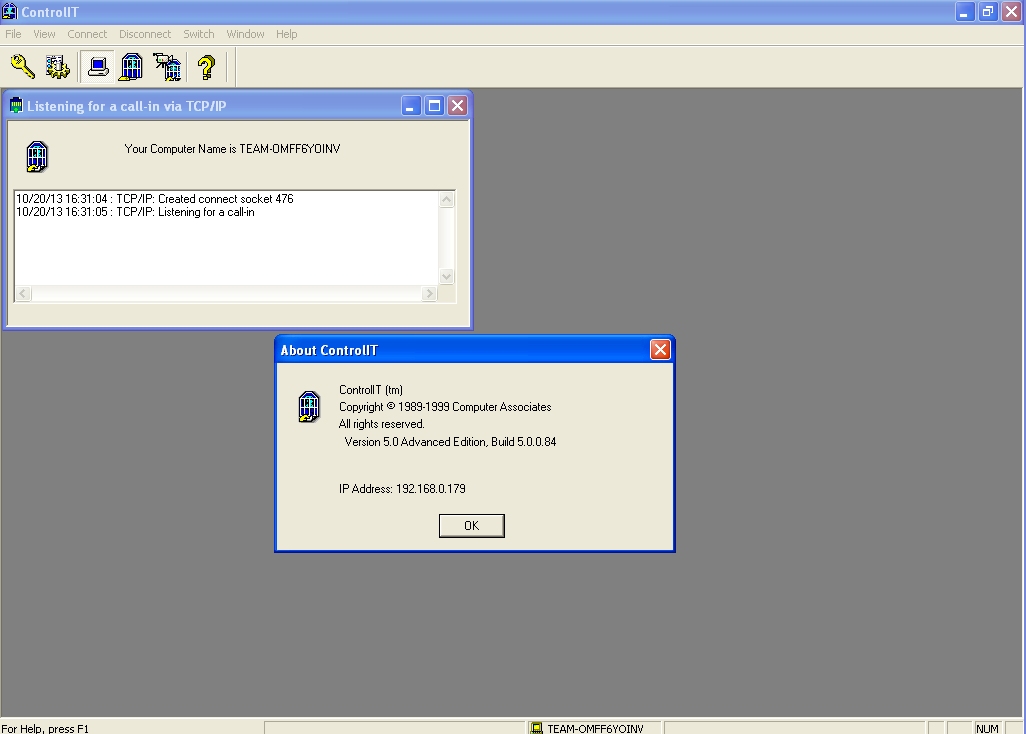
Task: Open the View menu
Action: (x=44, y=34)
